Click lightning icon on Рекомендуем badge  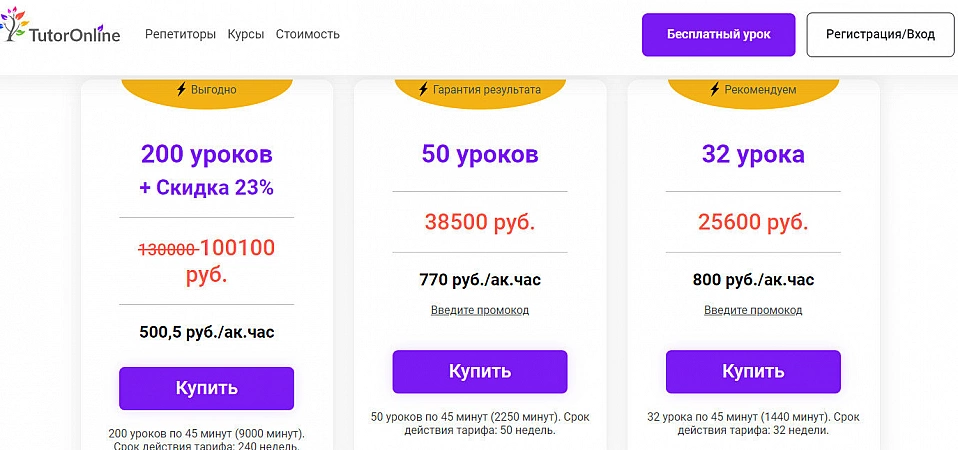[x=714, y=89]
